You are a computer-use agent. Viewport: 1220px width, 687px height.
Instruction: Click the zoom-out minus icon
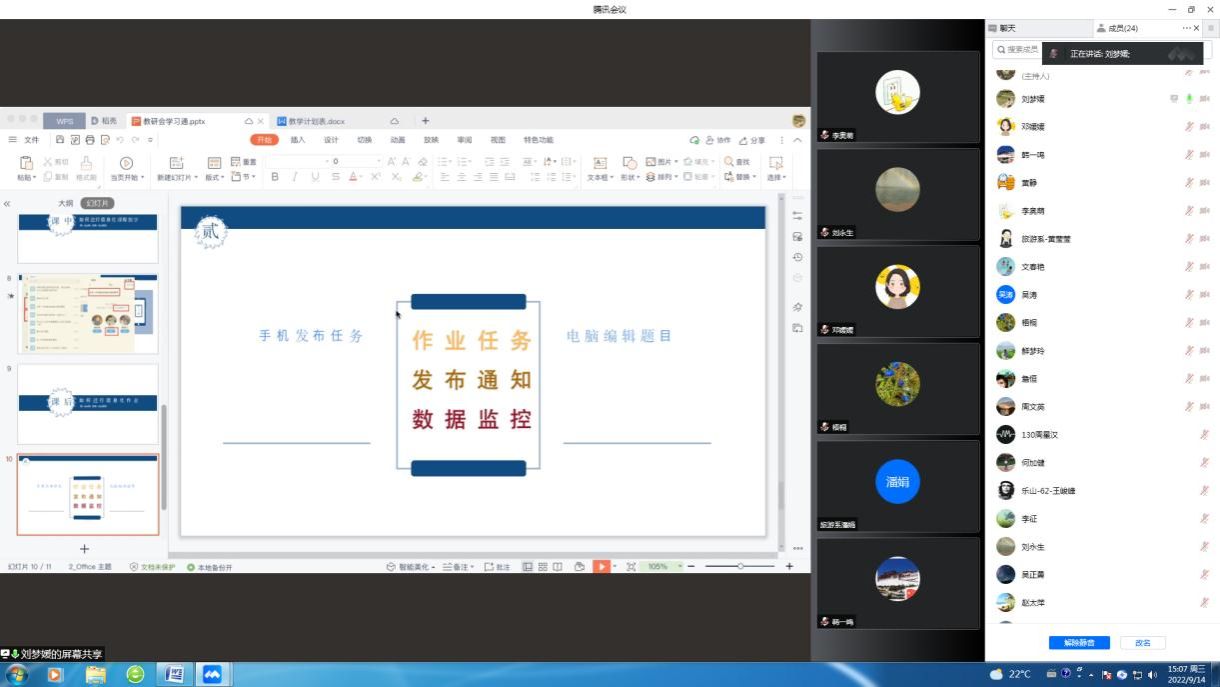point(691,566)
